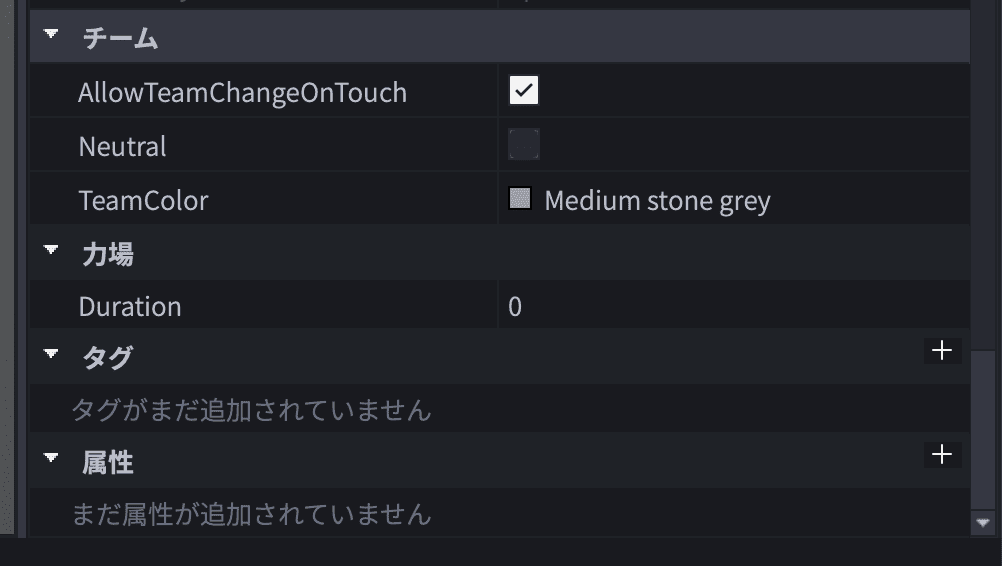Click the 力場 section header title
The height and width of the screenshot is (566, 1002).
coord(107,254)
